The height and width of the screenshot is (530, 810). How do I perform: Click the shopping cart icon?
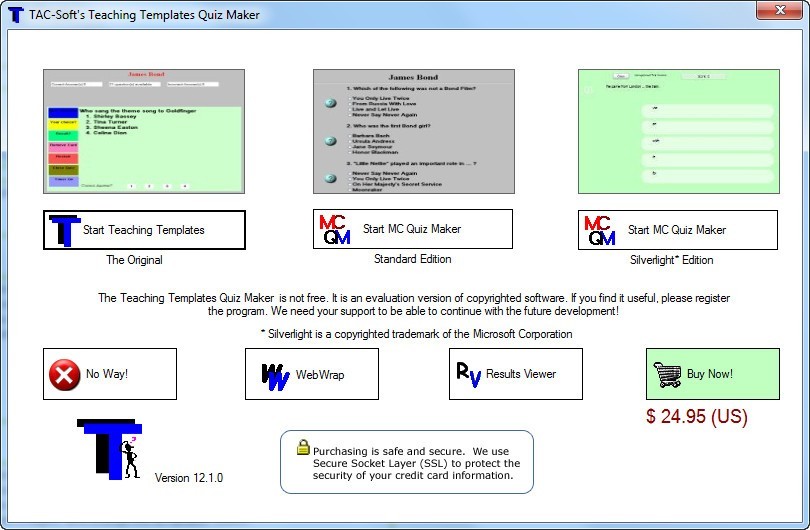click(x=667, y=374)
